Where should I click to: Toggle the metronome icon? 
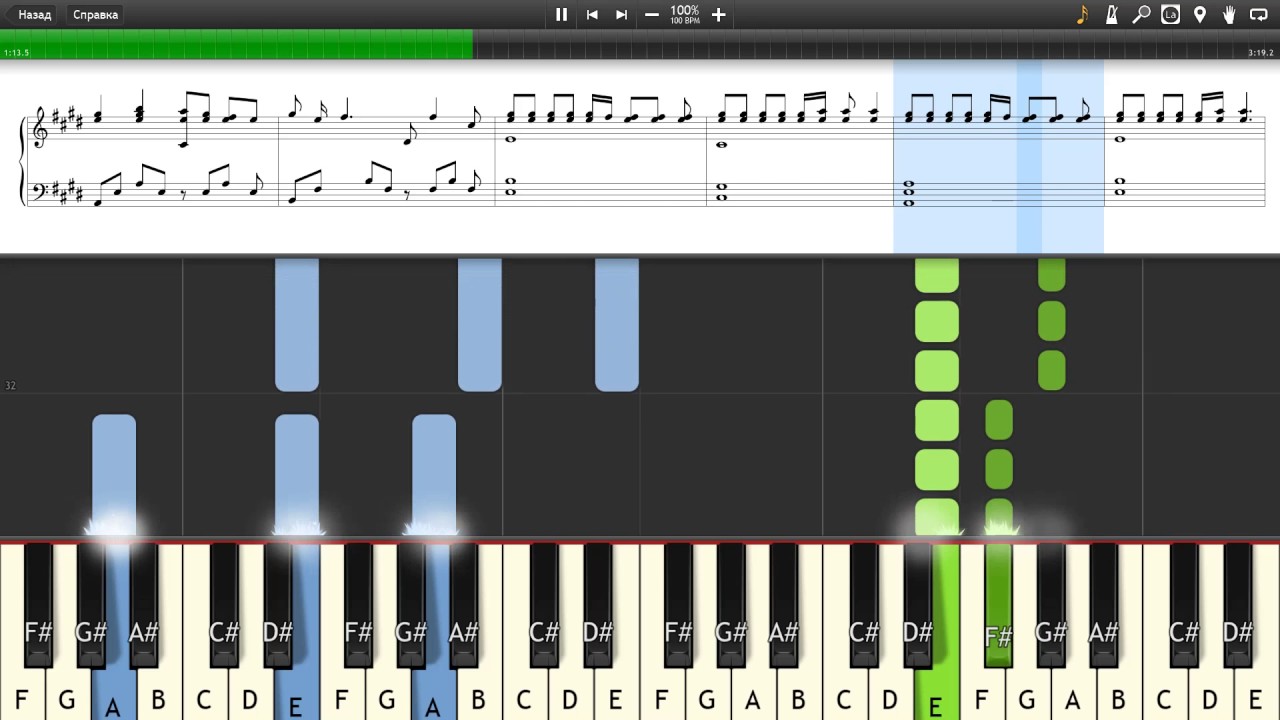(1111, 15)
